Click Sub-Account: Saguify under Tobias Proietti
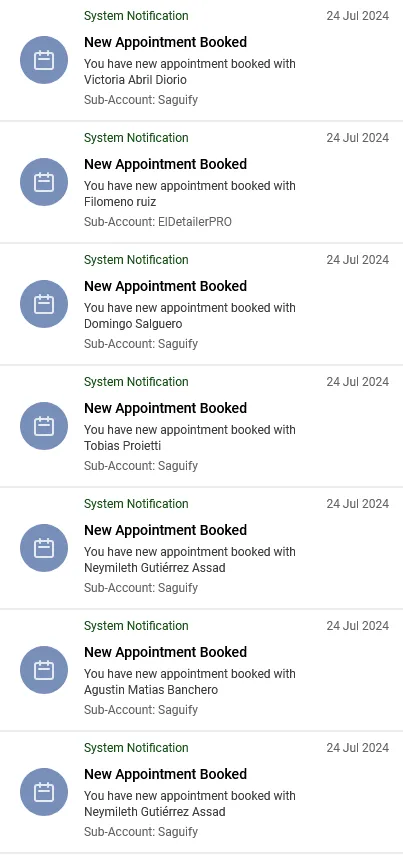The width and height of the screenshot is (403, 855). pos(141,466)
